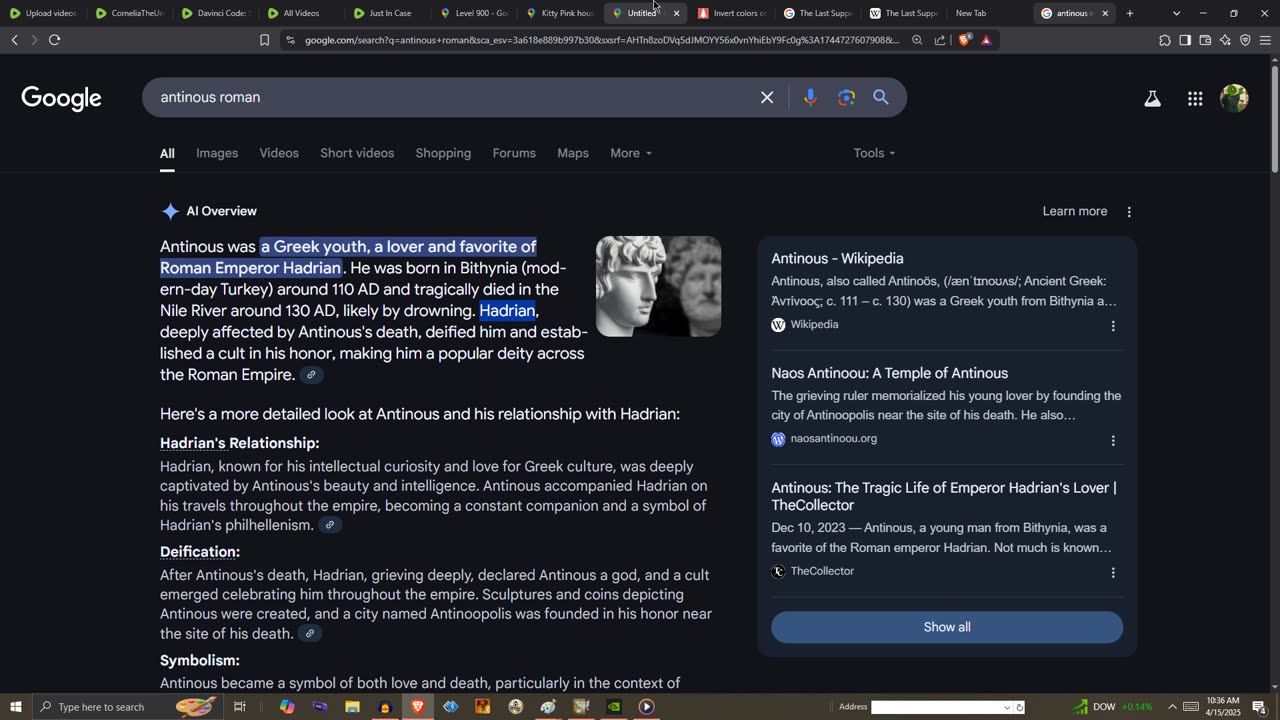Screen dimensions: 1280x720
Task: Open the Windows Start menu
Action: 15,707
